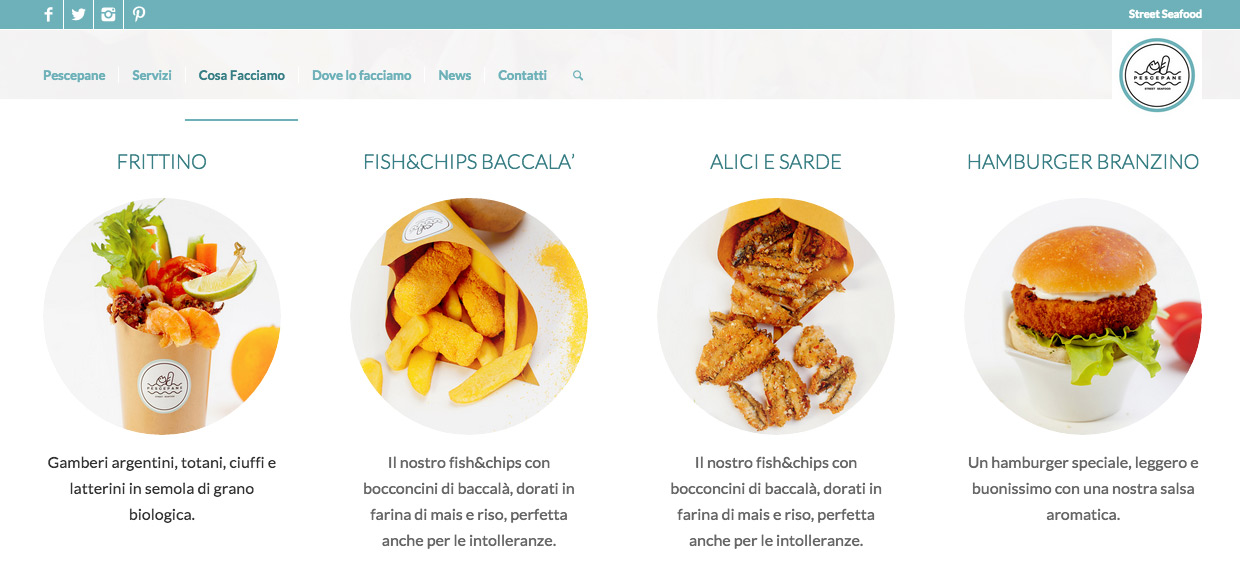The width and height of the screenshot is (1240, 580).
Task: Open the Twitter social icon
Action: (78, 14)
